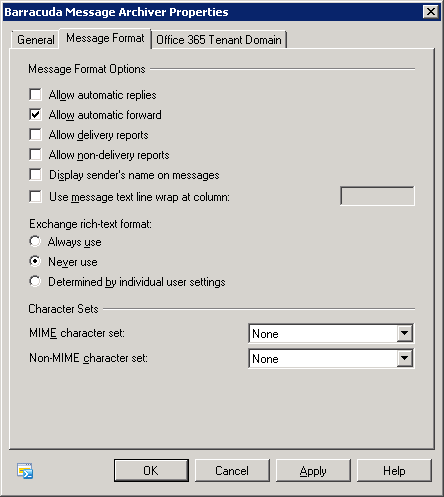Tick the Allow delivery reports checkbox
The image size is (444, 497).
pyautogui.click(x=35, y=135)
